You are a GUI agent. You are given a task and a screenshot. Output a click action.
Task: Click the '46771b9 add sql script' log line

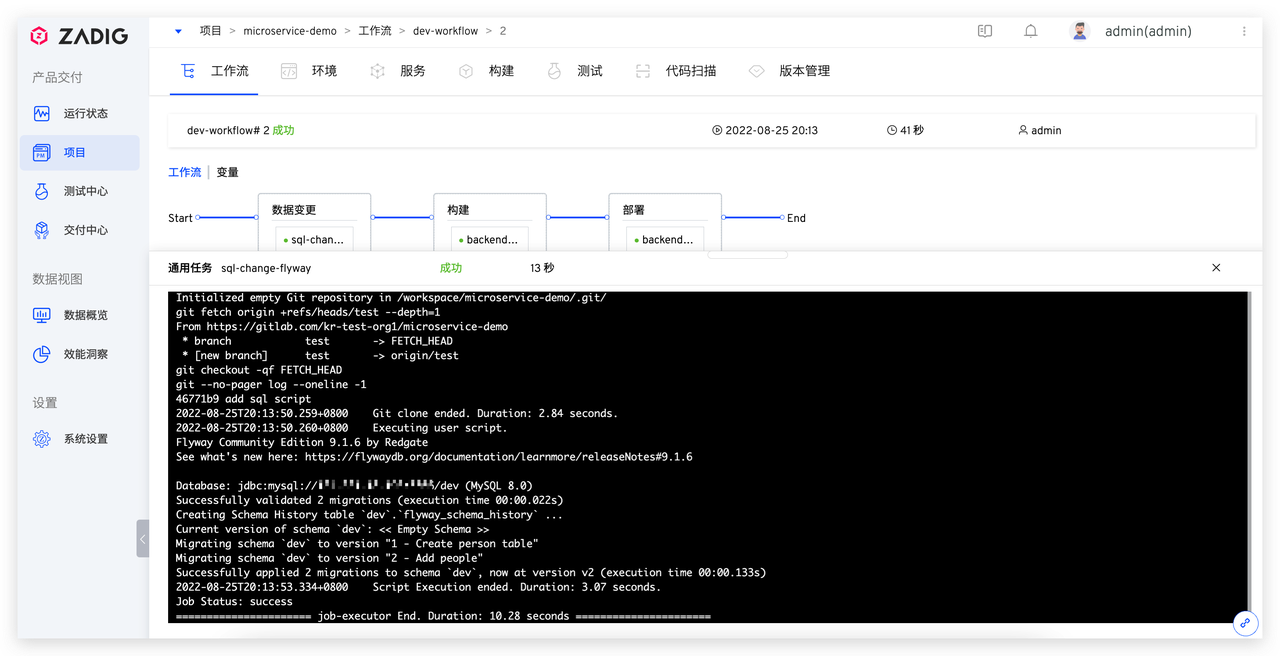[x=243, y=399]
